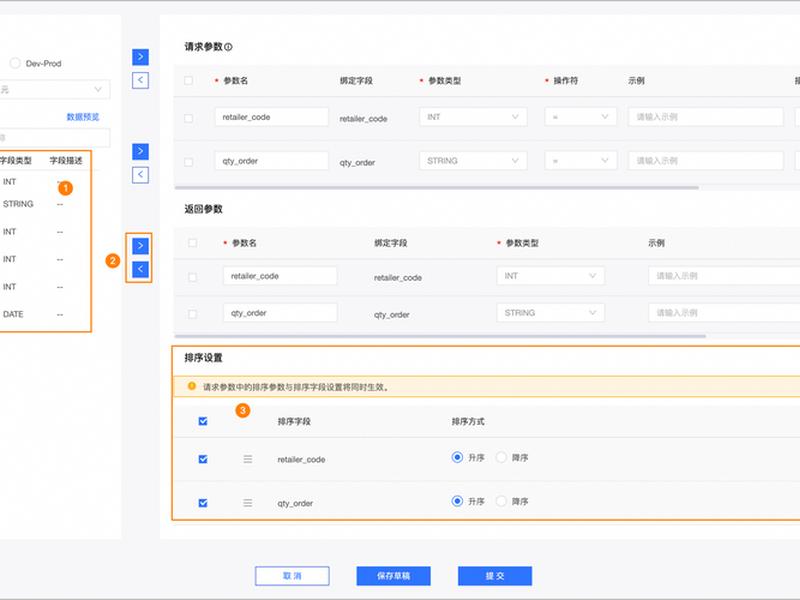Edit return parameter name retailer_code field
Screen dimensions: 800x600
(280, 276)
